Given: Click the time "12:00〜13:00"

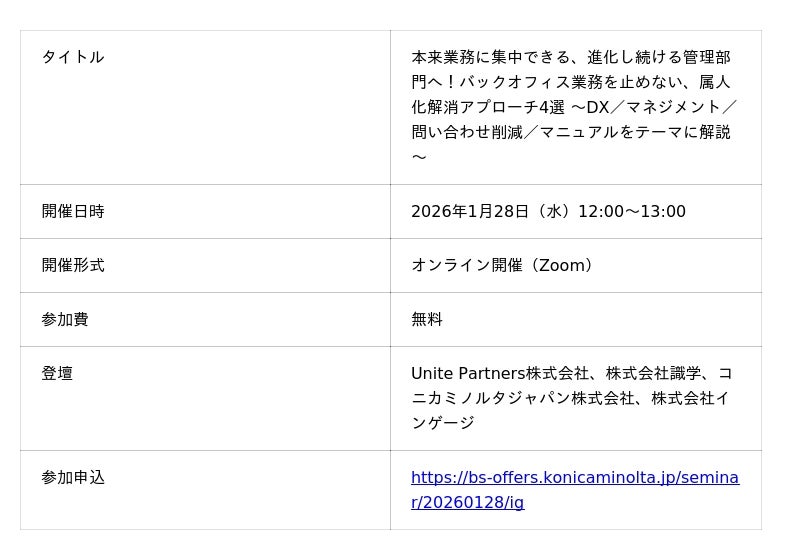Looking at the screenshot, I should (632, 211).
